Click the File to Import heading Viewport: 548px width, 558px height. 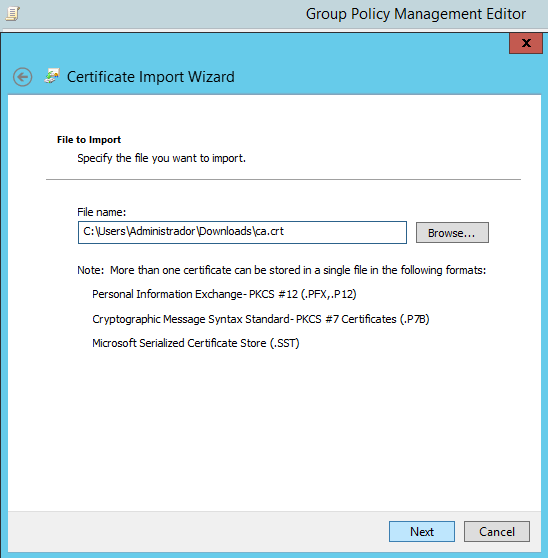pyautogui.click(x=89, y=140)
